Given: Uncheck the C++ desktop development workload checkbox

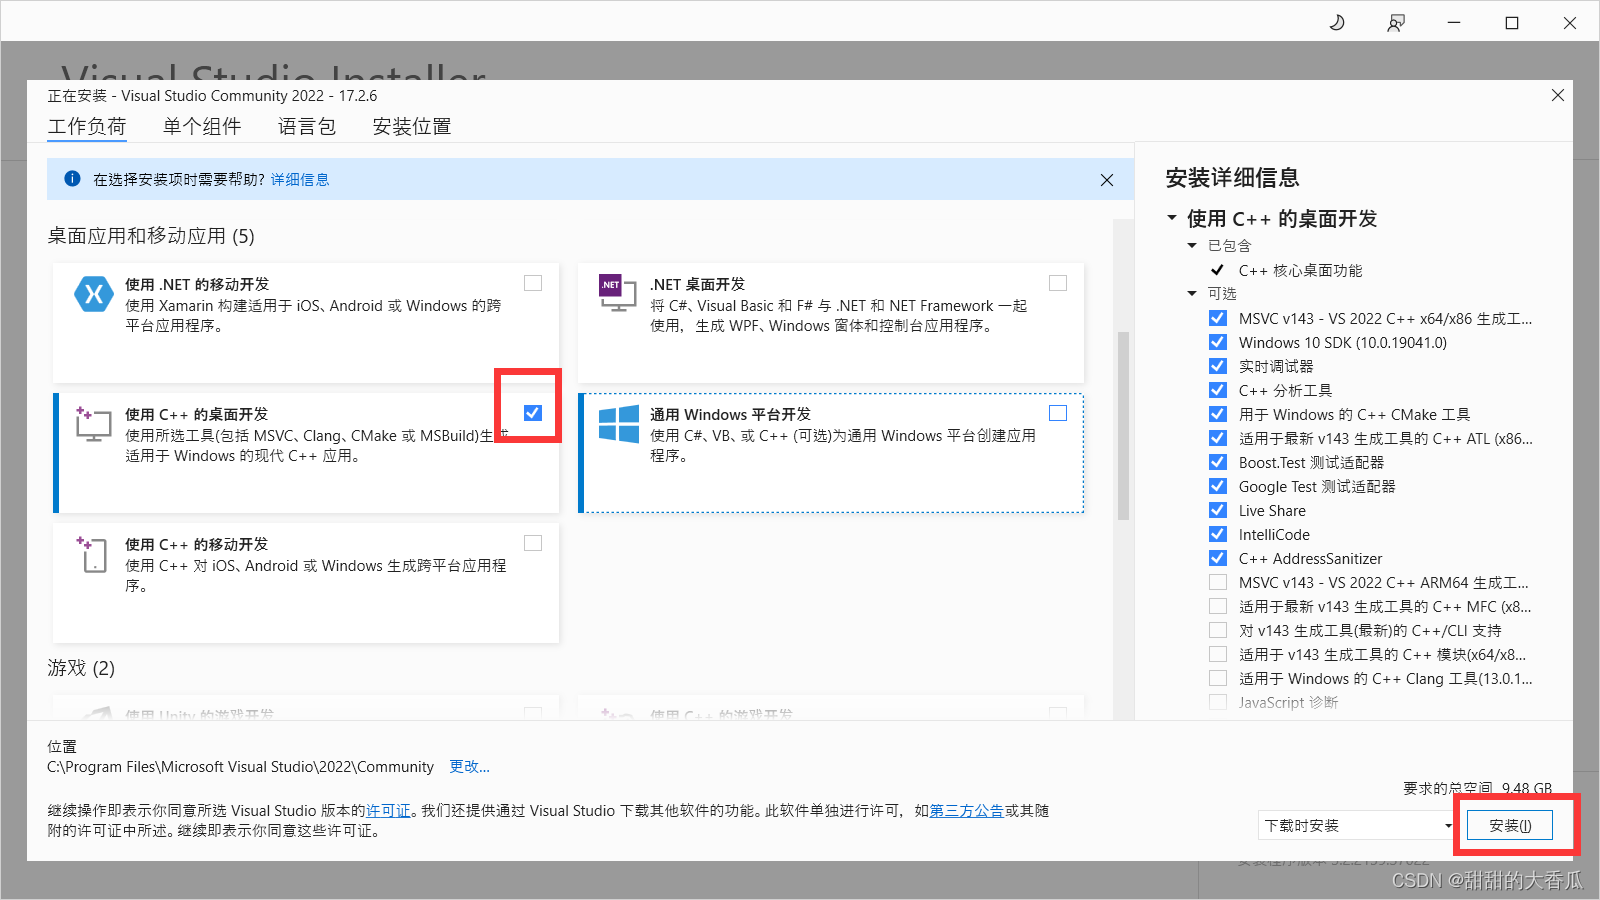Looking at the screenshot, I should coord(533,413).
